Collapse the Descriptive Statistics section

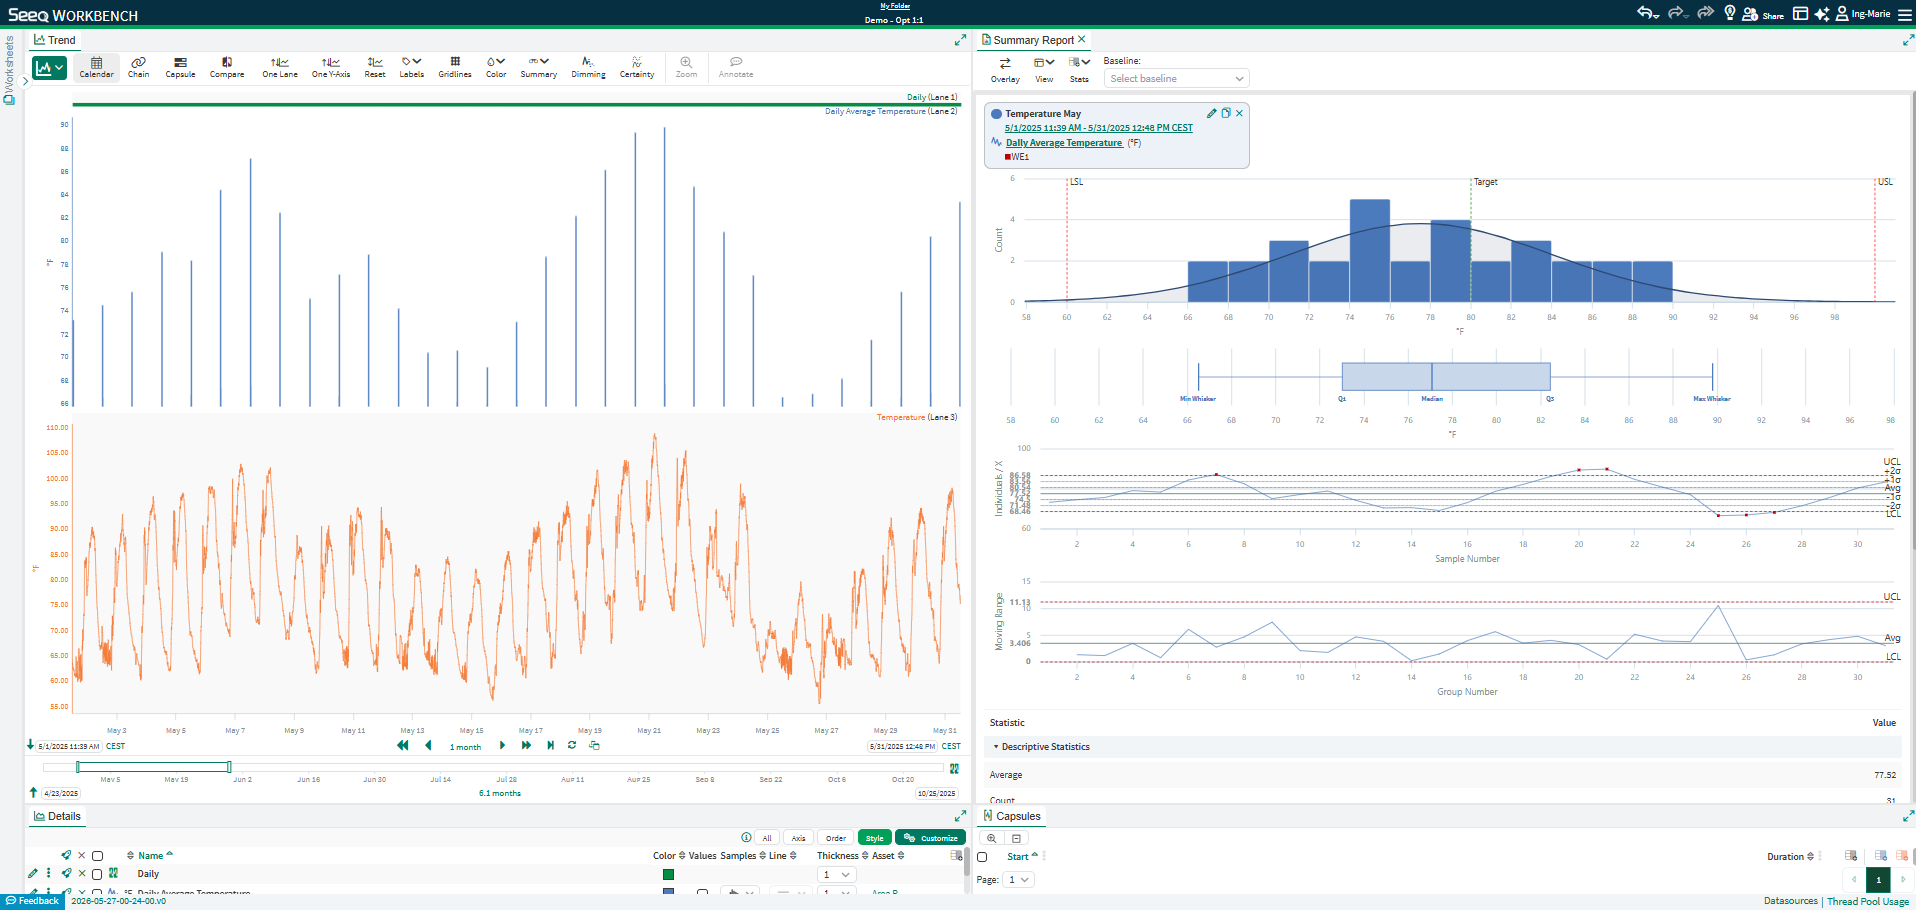coord(1040,747)
